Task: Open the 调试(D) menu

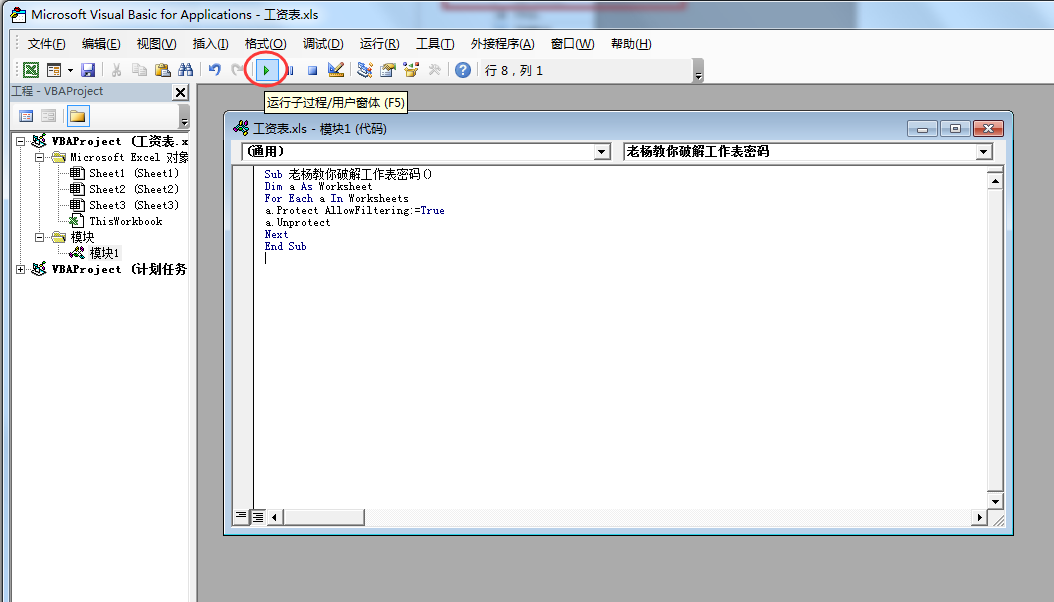Action: point(323,44)
